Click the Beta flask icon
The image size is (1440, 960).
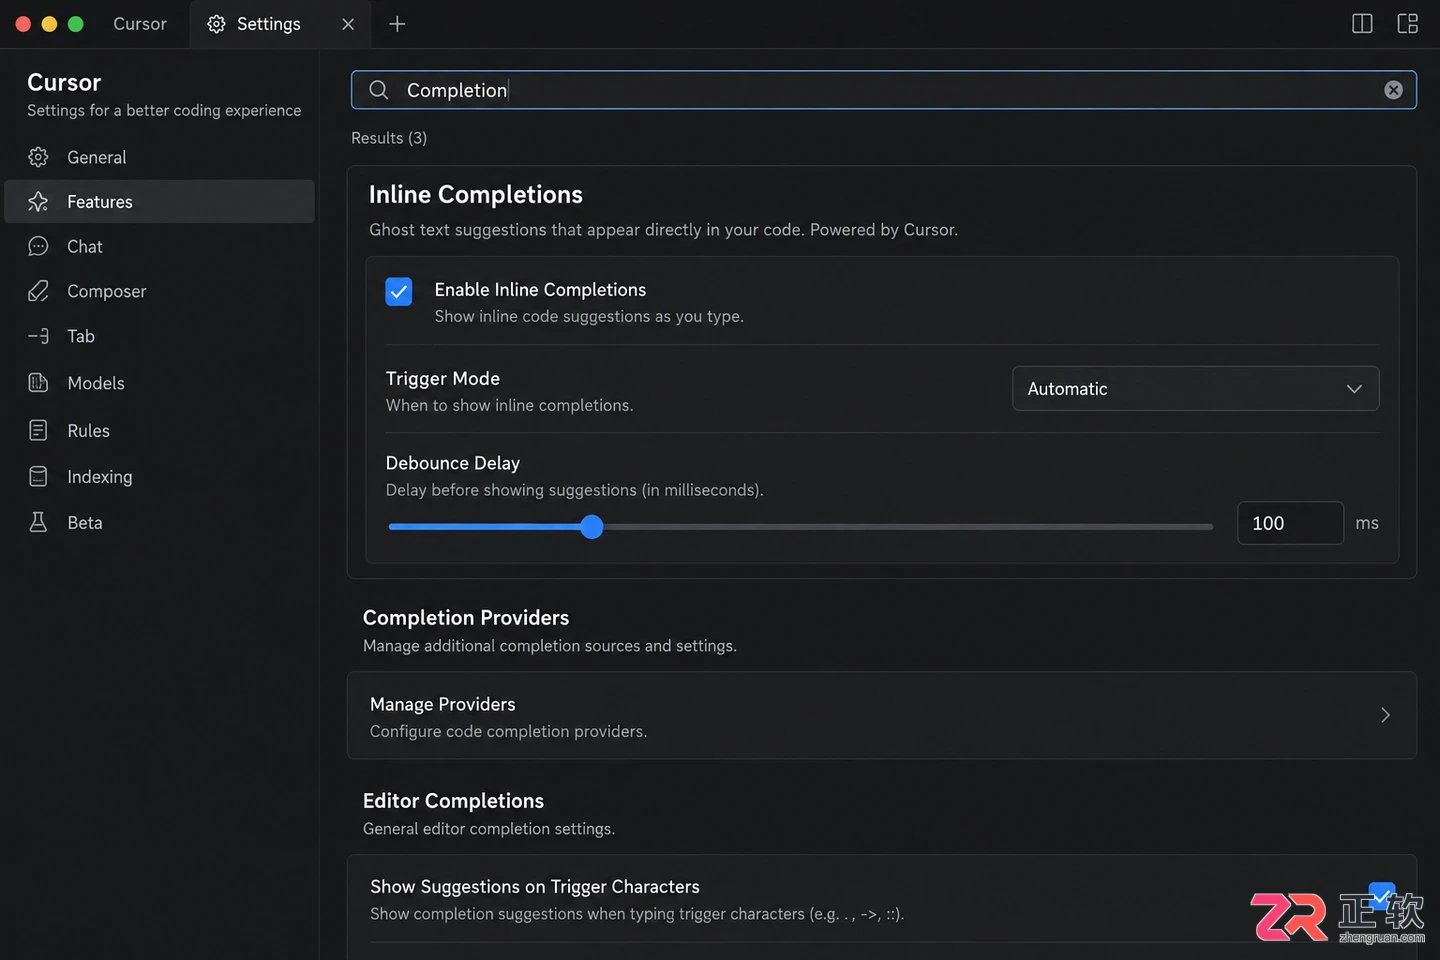click(x=38, y=522)
